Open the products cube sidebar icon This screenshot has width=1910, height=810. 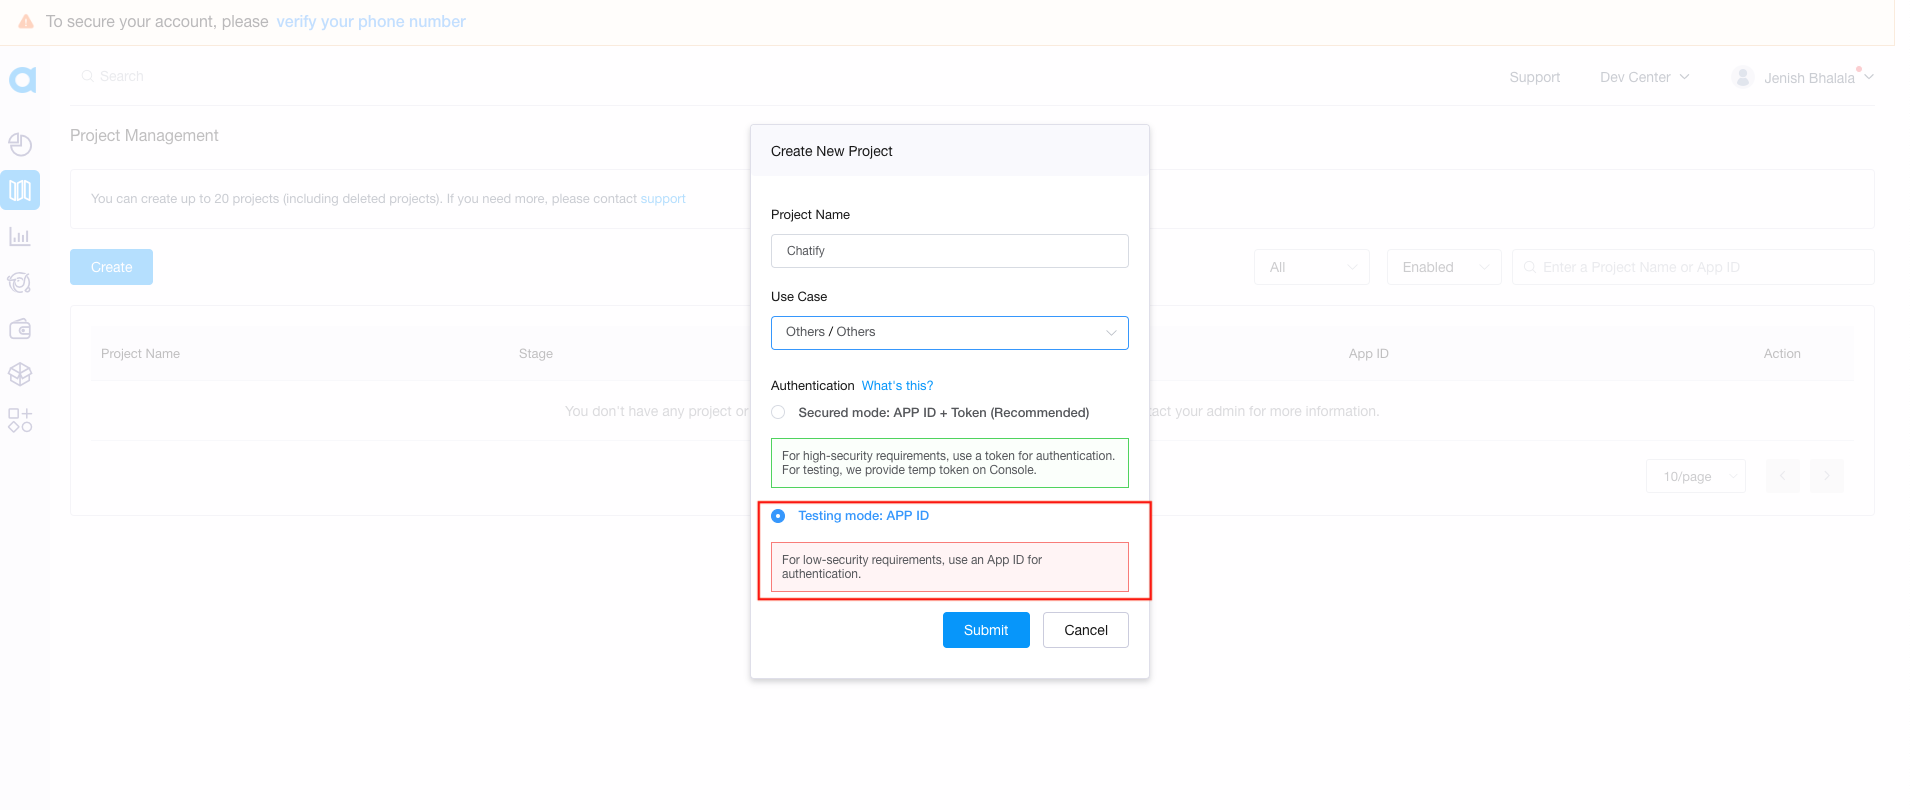click(20, 374)
